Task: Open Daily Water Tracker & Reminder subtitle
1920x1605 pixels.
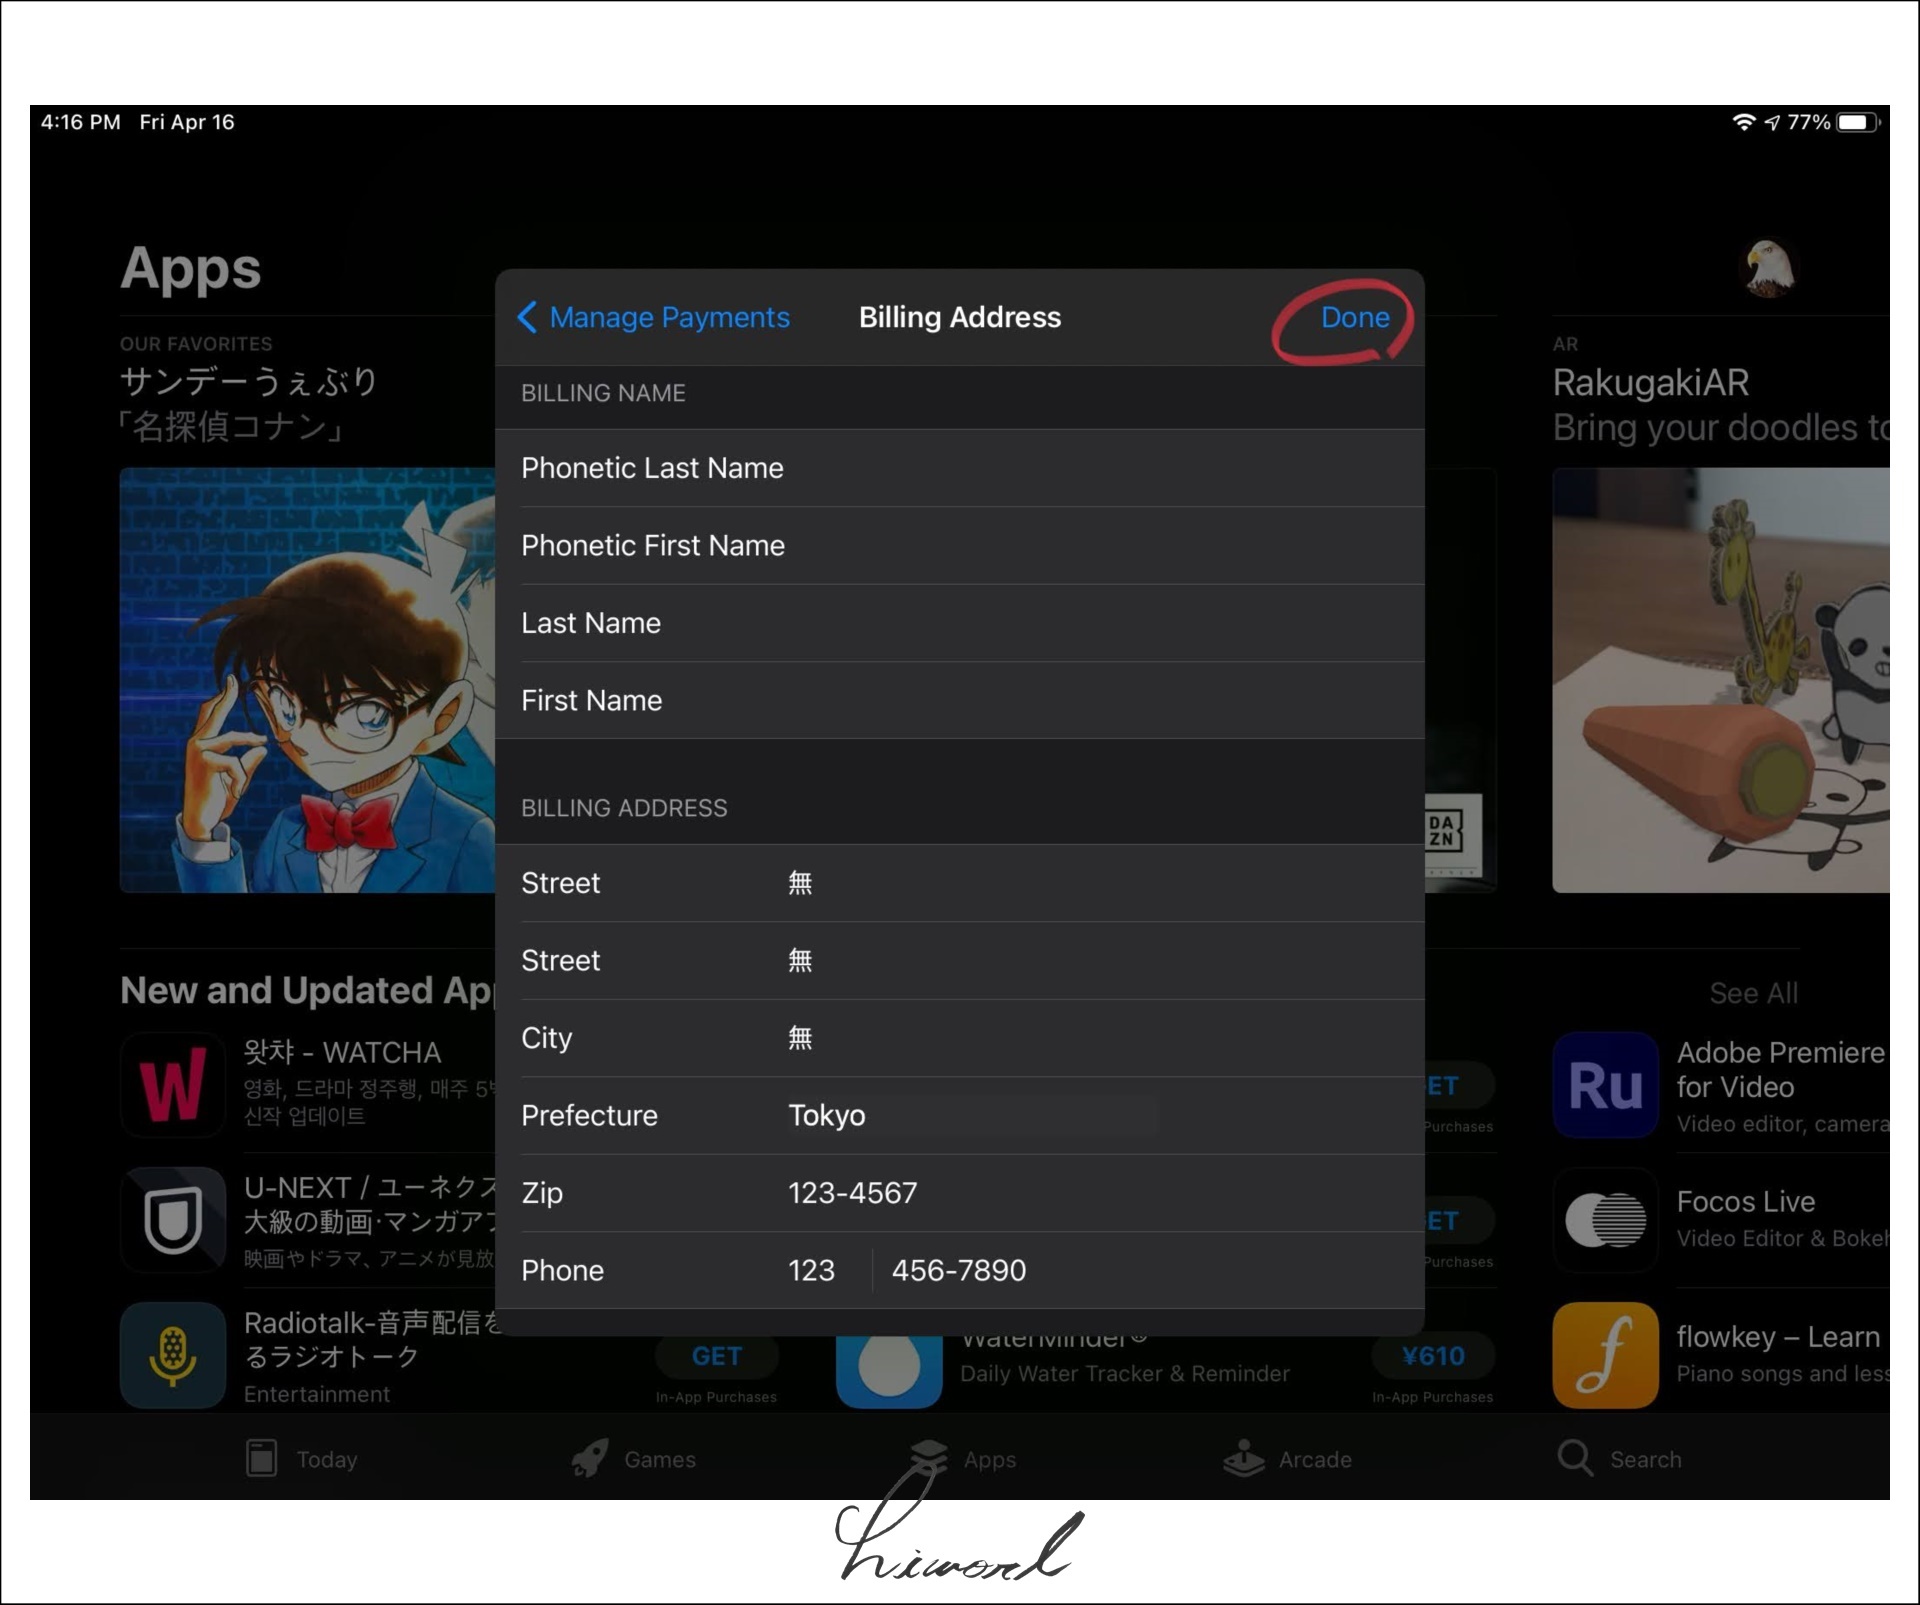Action: [1125, 1374]
